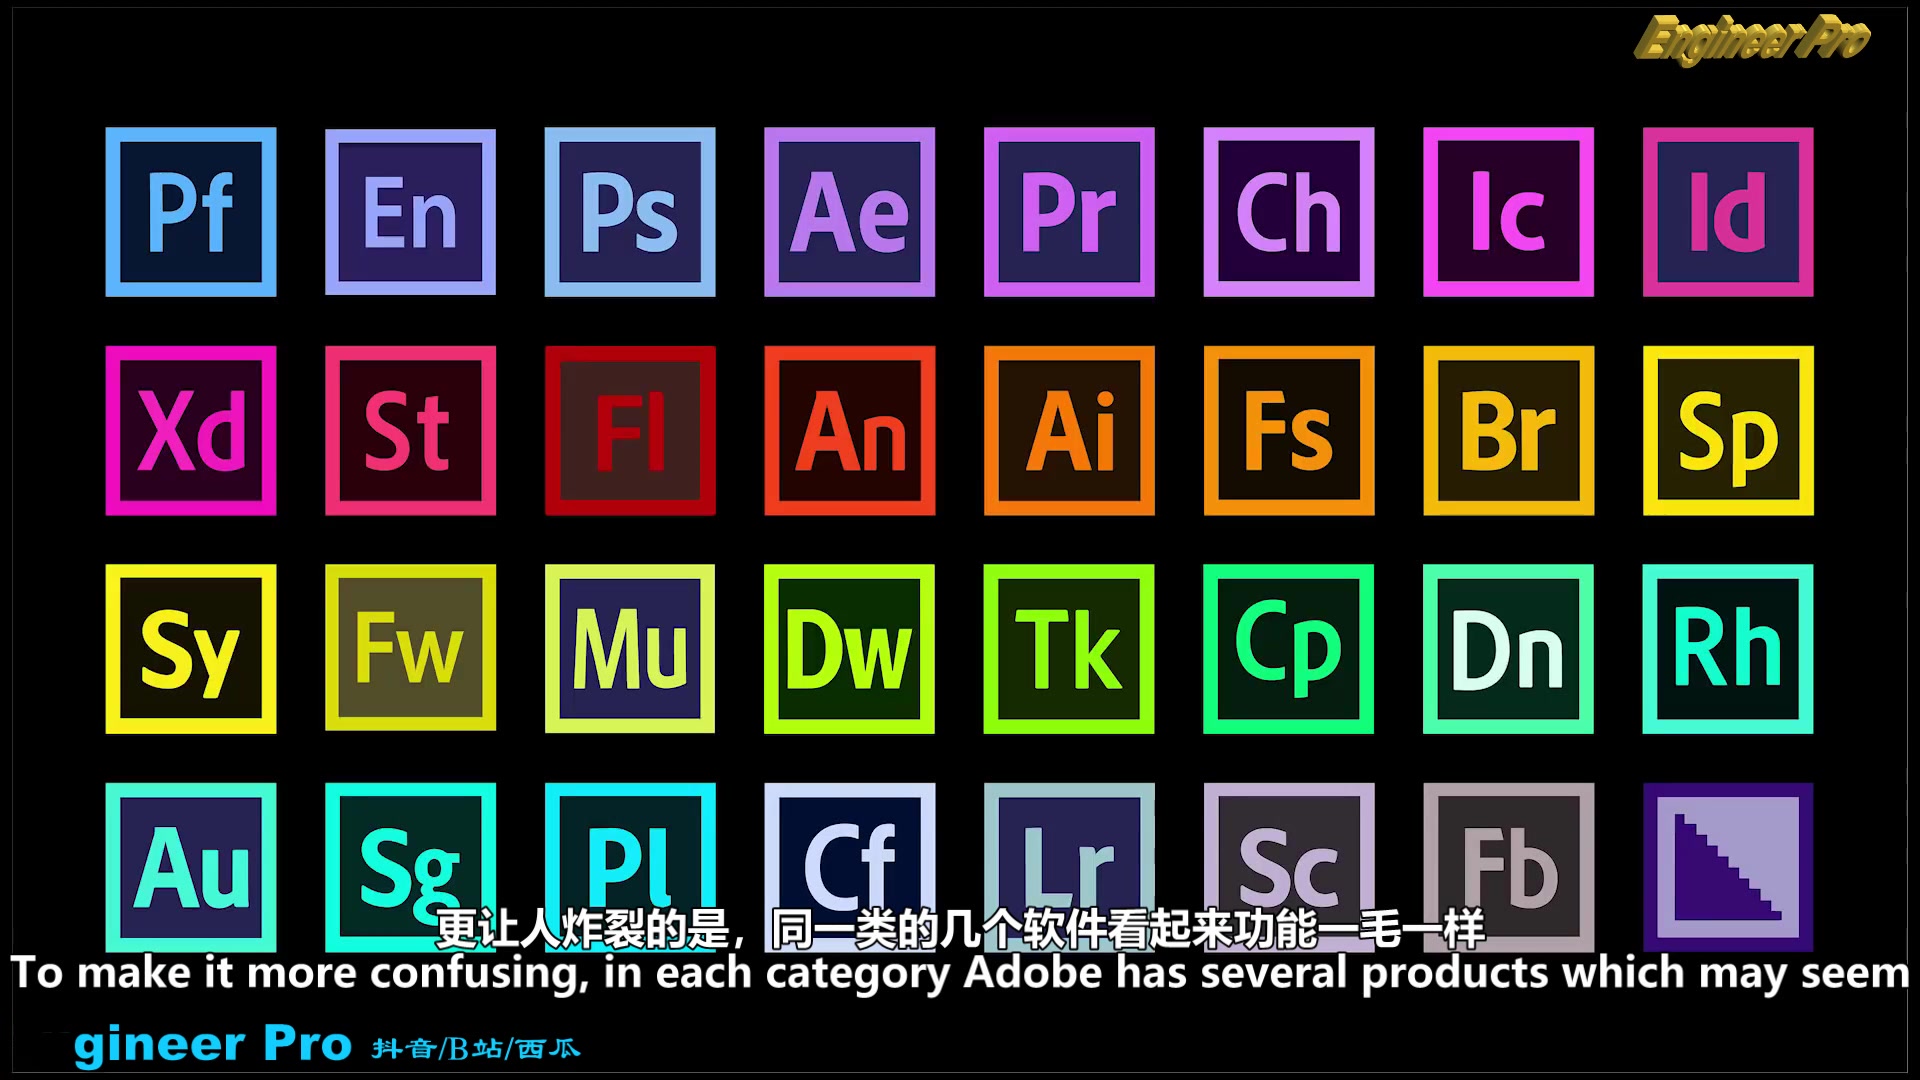Select Adobe Substance (St) icon
This screenshot has width=1920, height=1080.
tap(413, 429)
